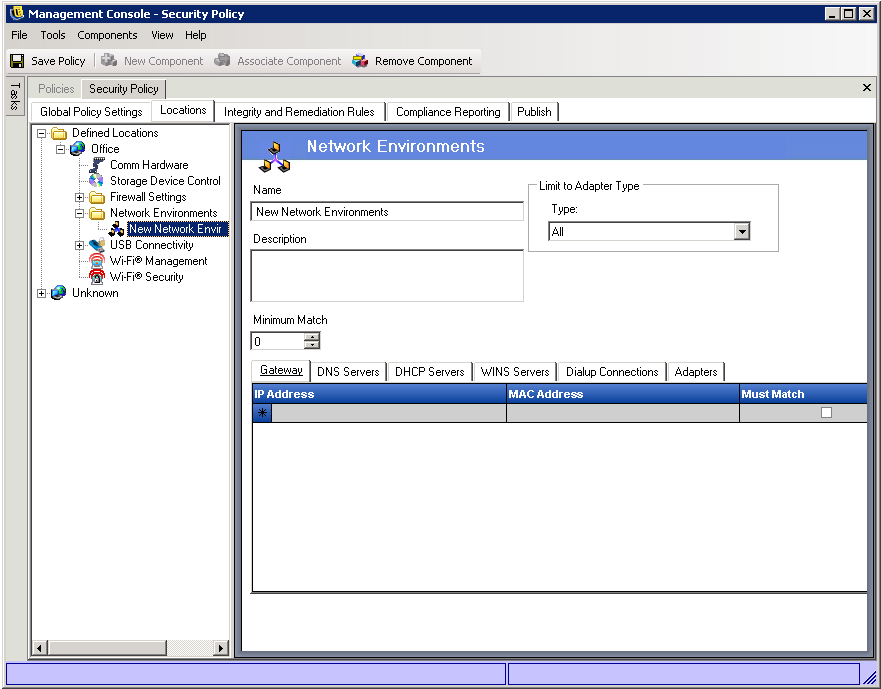
Task: Open the Compliance Reporting tab
Action: tap(447, 112)
